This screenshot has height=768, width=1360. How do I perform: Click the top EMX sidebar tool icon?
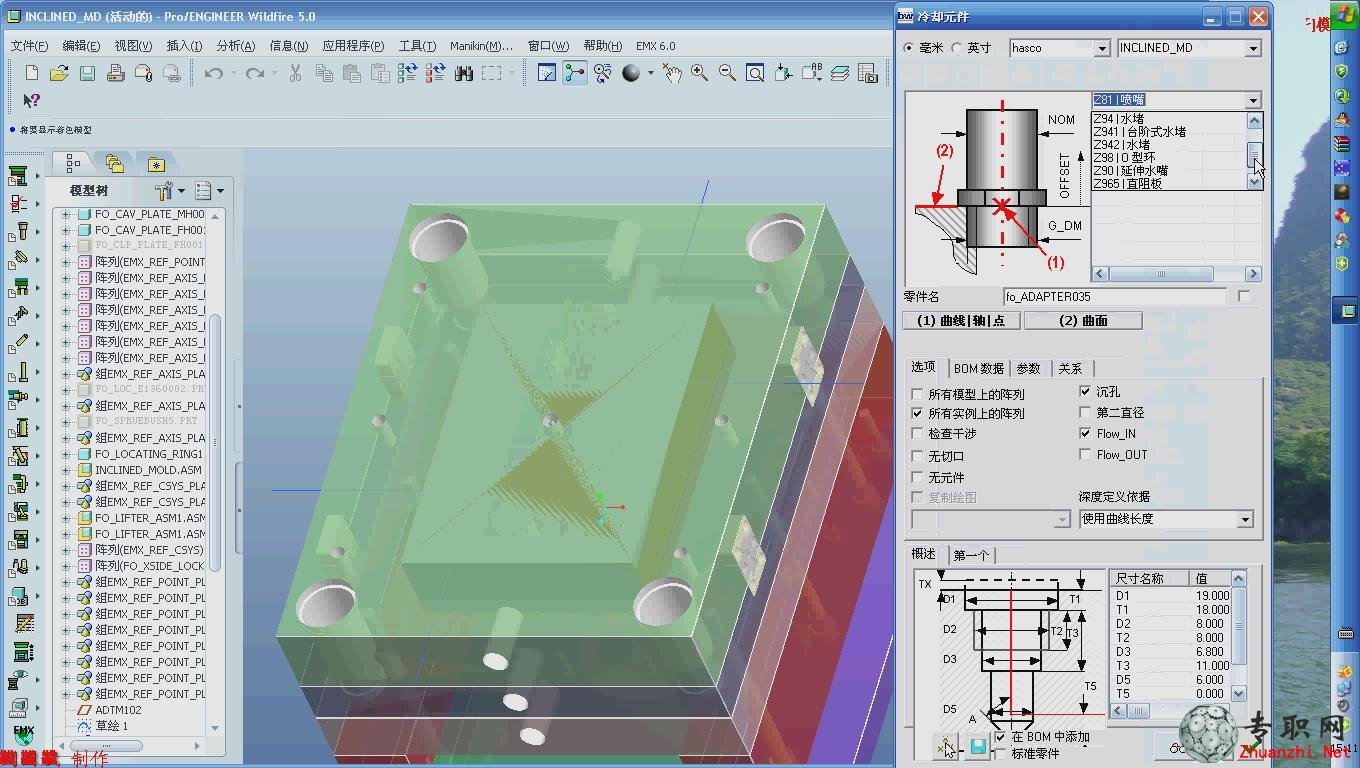tap(18, 177)
